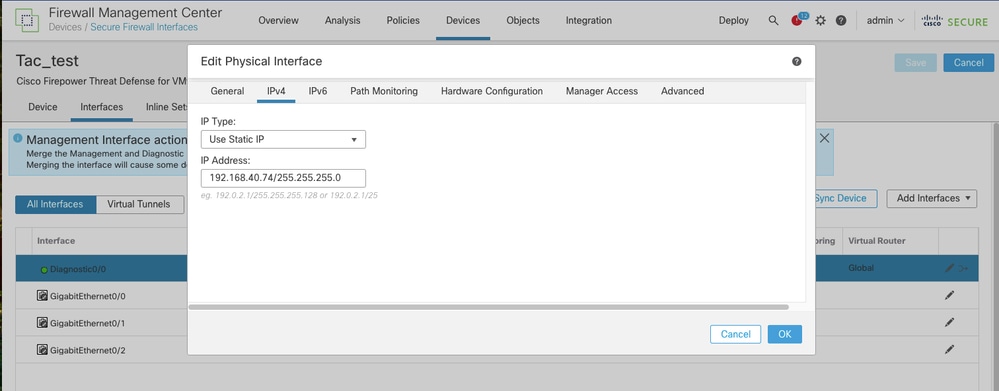Edit GigabitEthernet0/0 using its pencil icon
Image resolution: width=999 pixels, height=391 pixels.
tap(949, 295)
